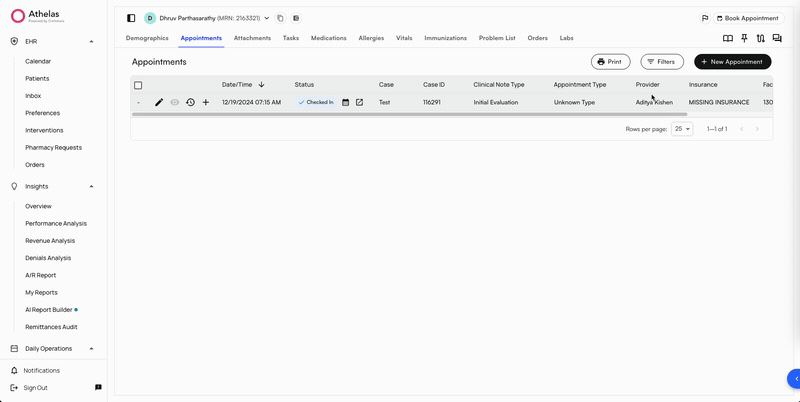Click the Book Appointment button
Screen dimensions: 800x402
point(748,18)
